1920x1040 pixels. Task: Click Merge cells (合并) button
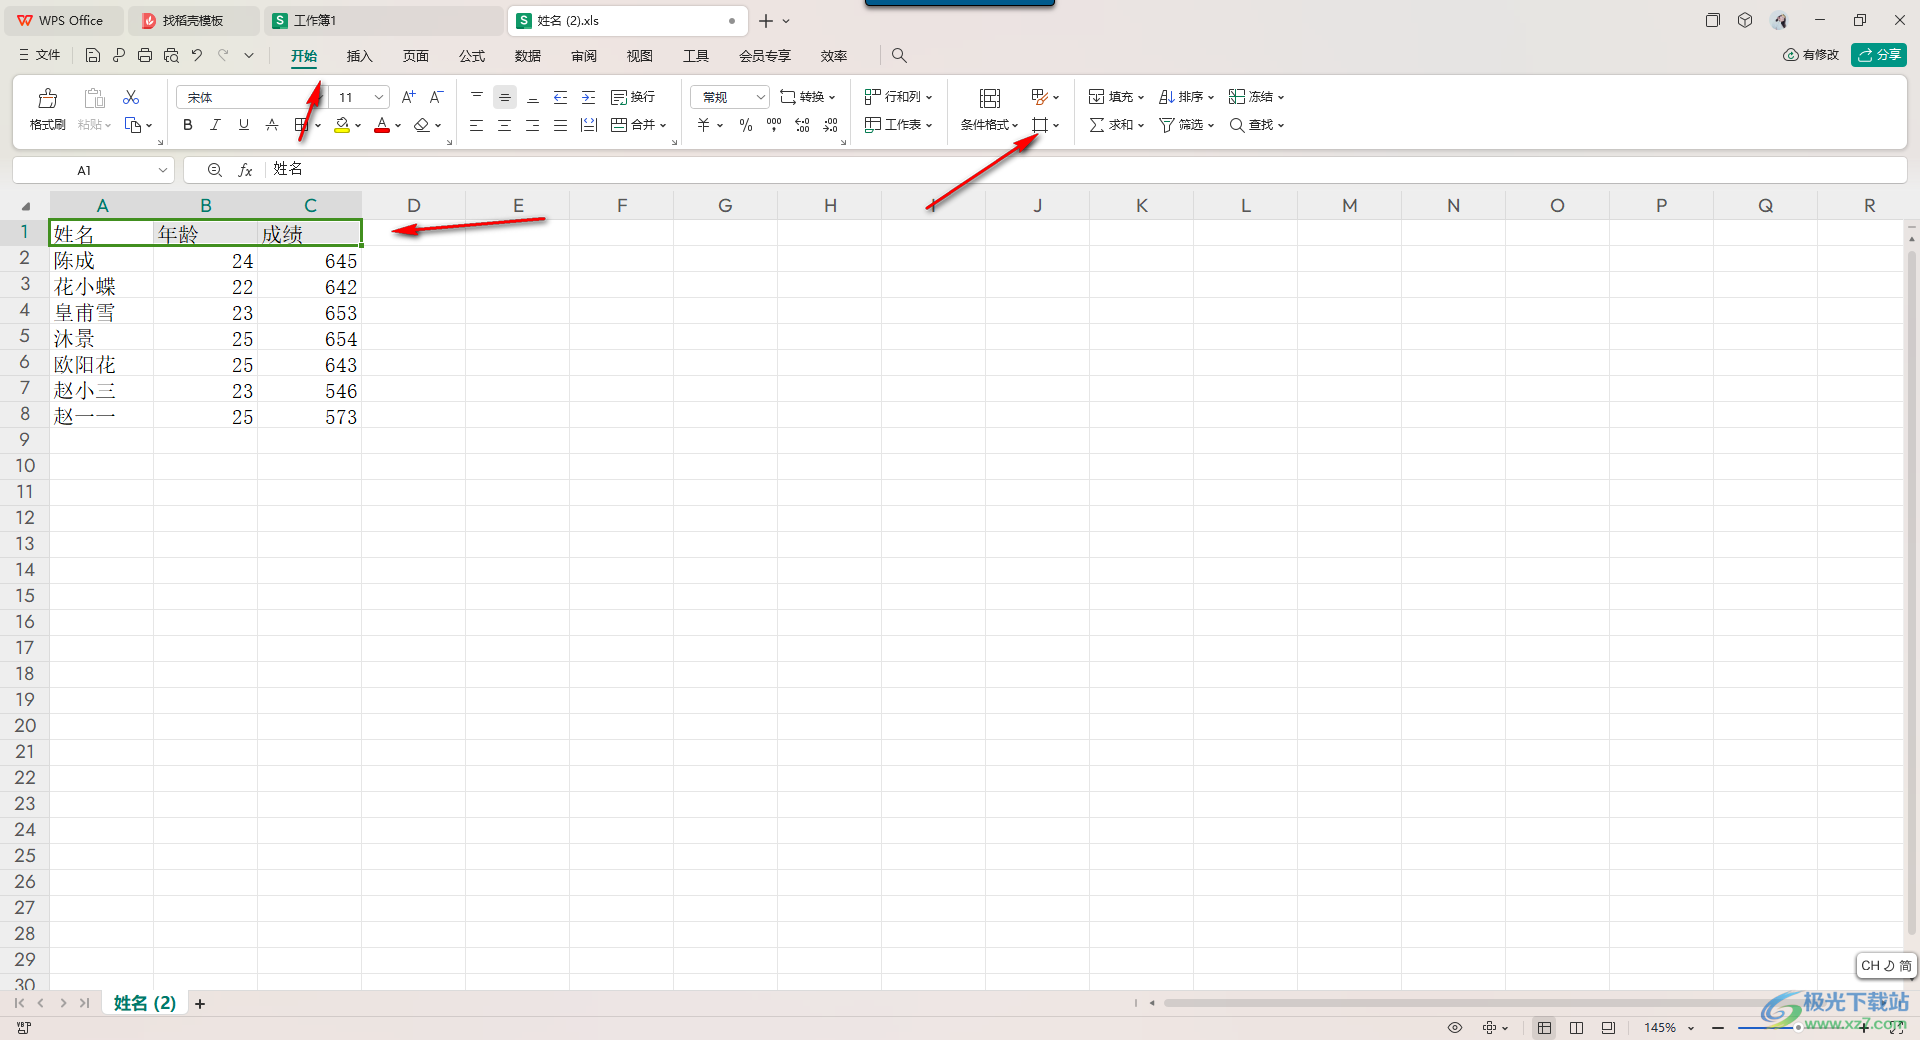[638, 125]
